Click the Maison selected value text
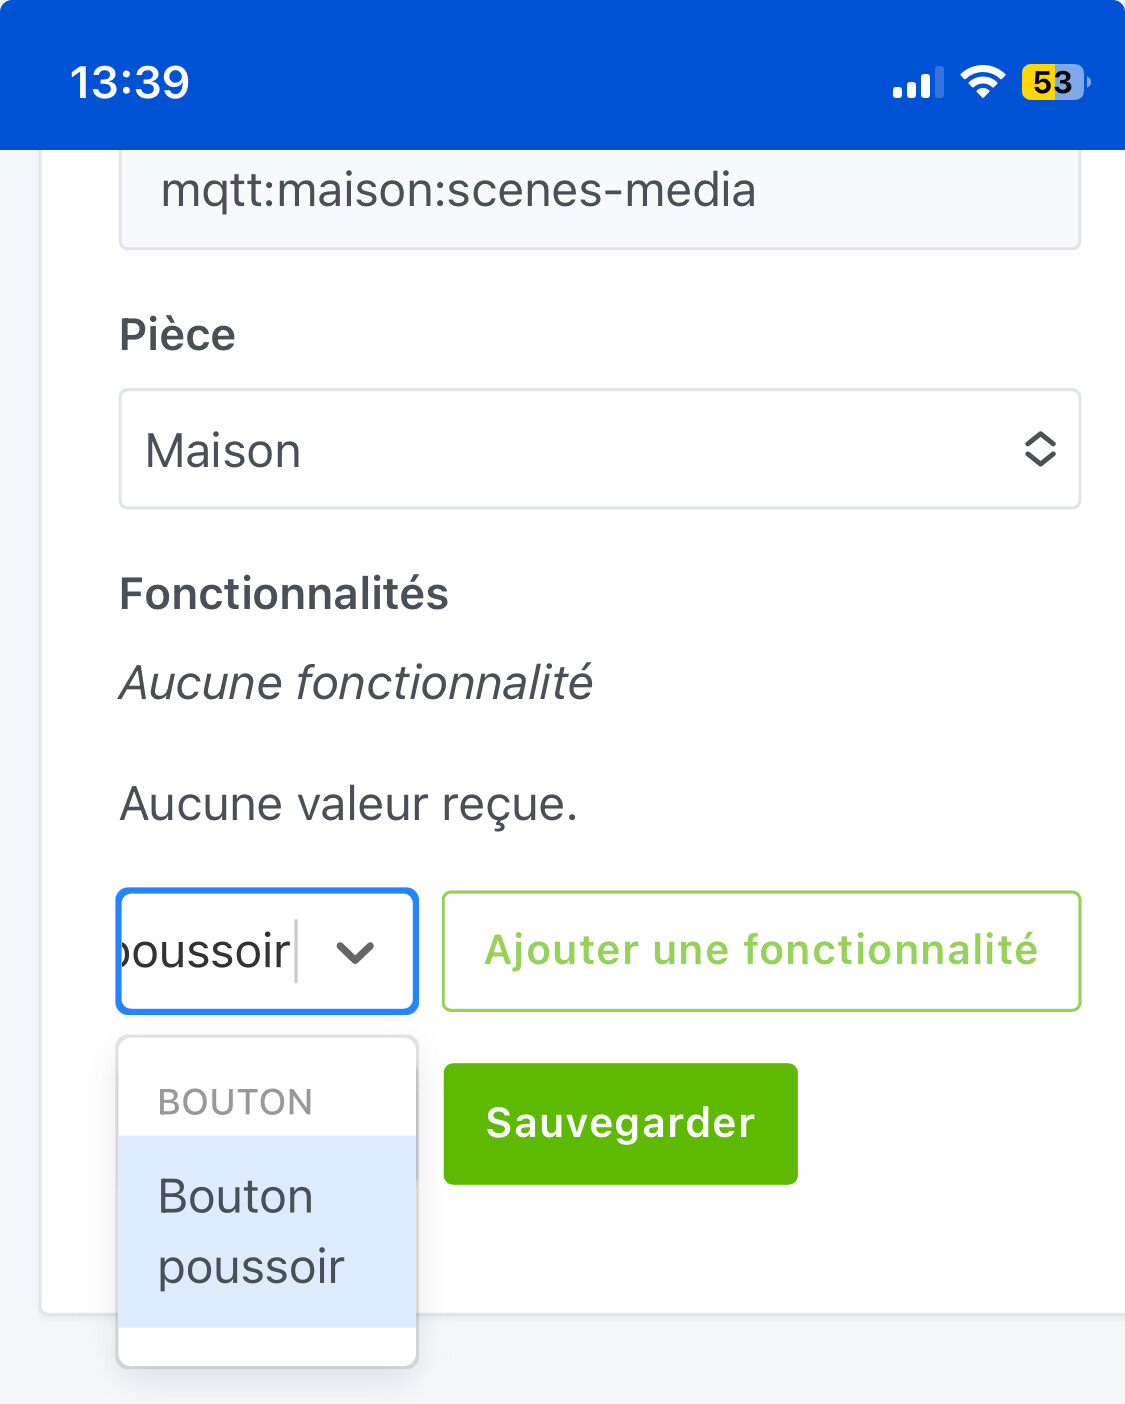The image size is (1125, 1404). coord(224,451)
